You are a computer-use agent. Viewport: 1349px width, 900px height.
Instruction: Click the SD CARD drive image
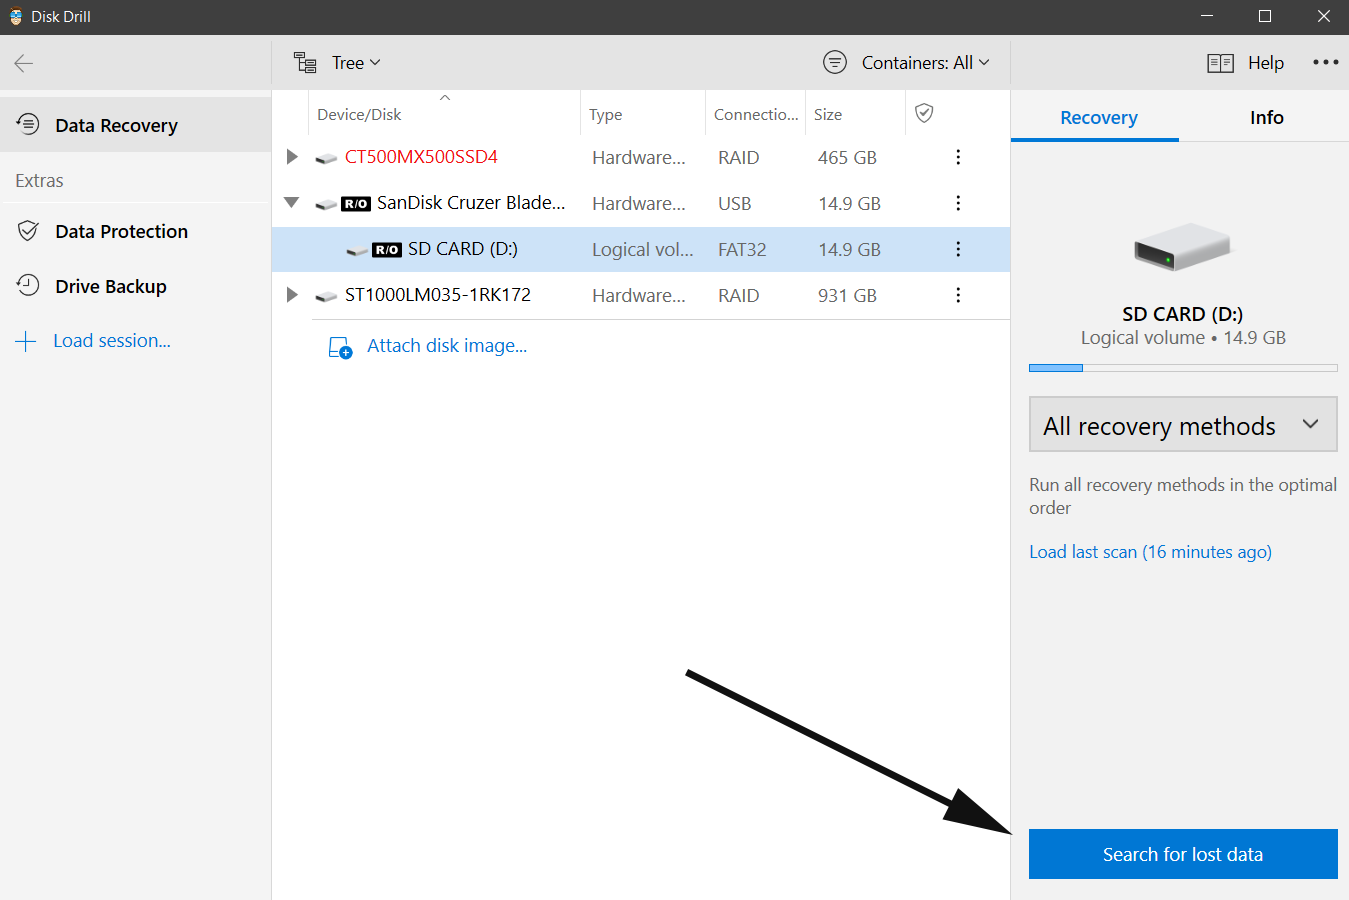[x=1182, y=247]
